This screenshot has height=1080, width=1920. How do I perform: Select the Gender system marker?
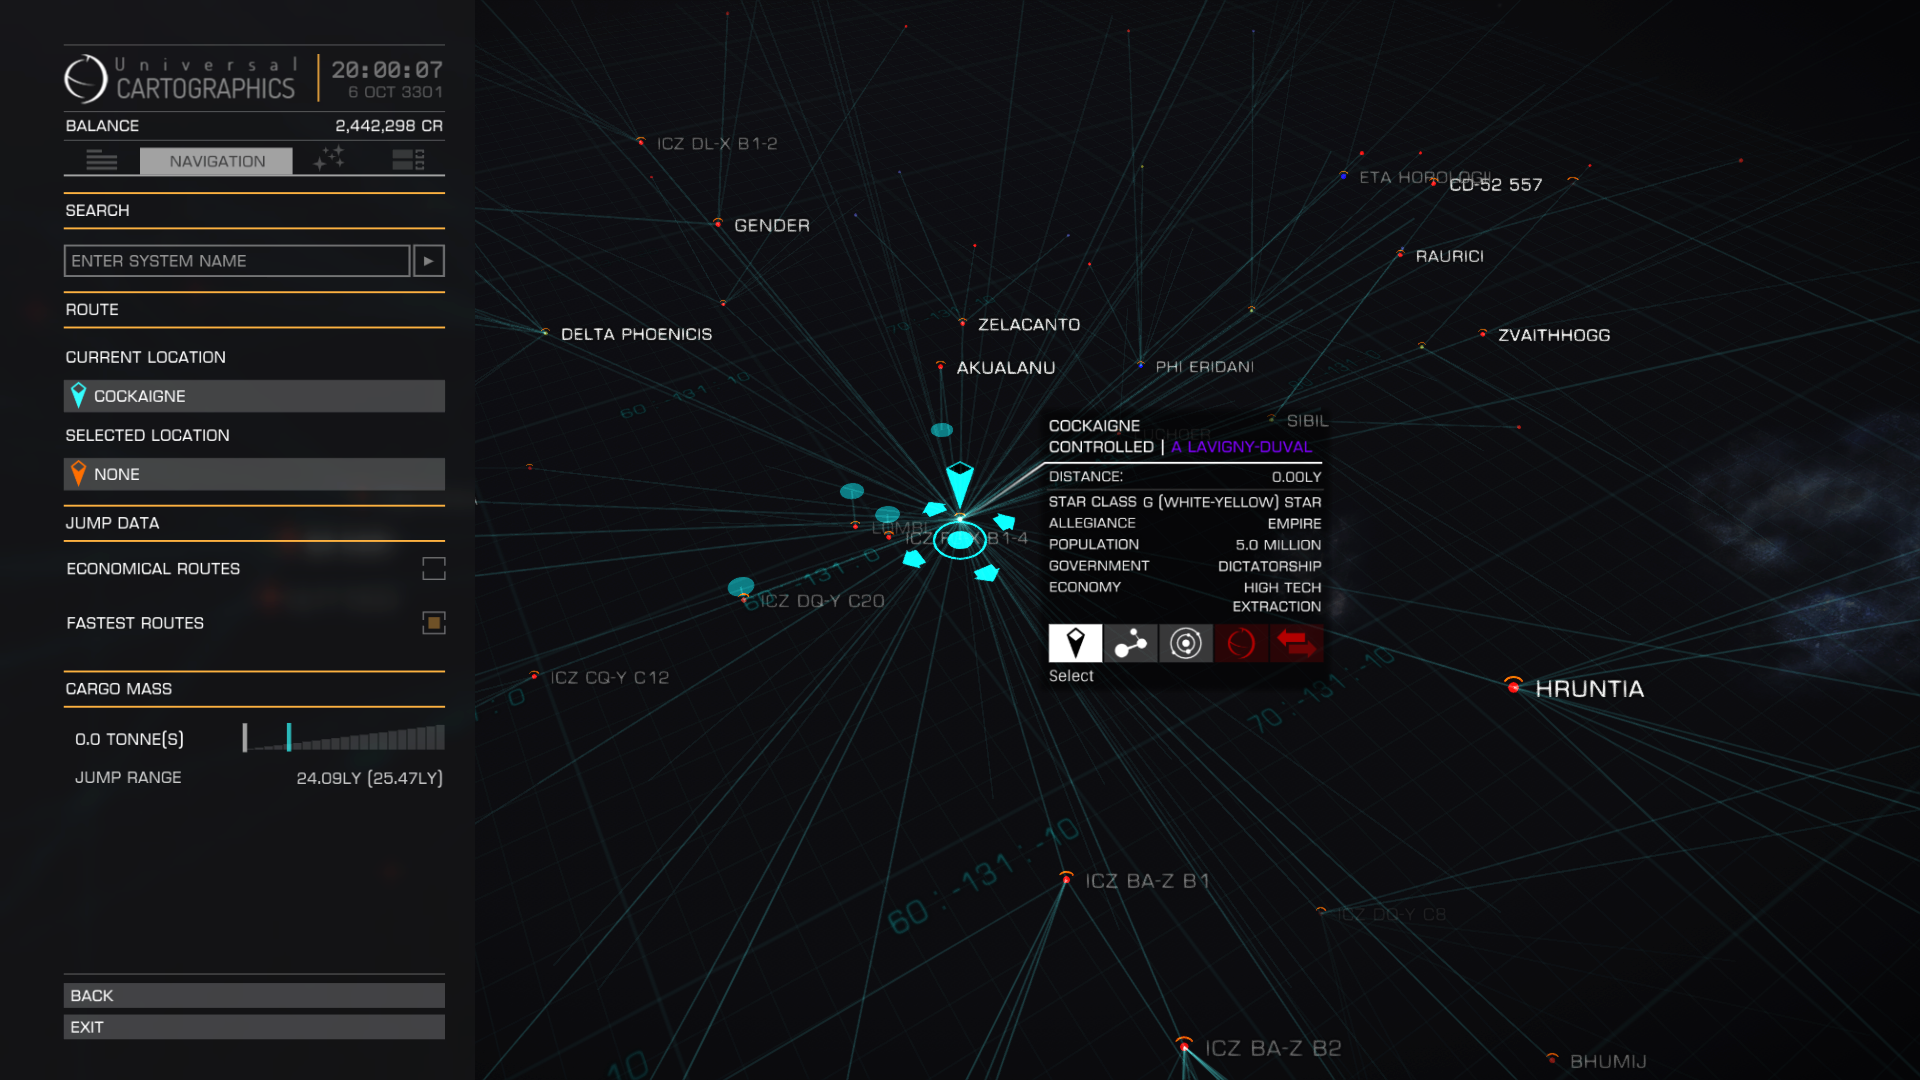point(718,223)
